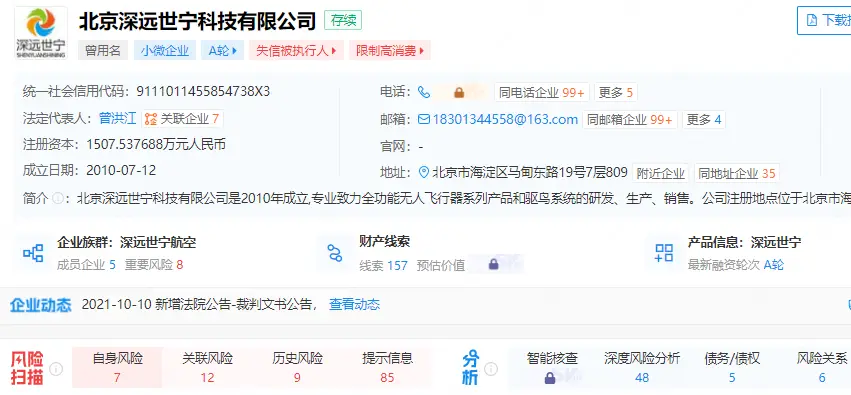Image resolution: width=851 pixels, height=395 pixels.
Task: Open 同地址企业 35 list
Action: 736,174
